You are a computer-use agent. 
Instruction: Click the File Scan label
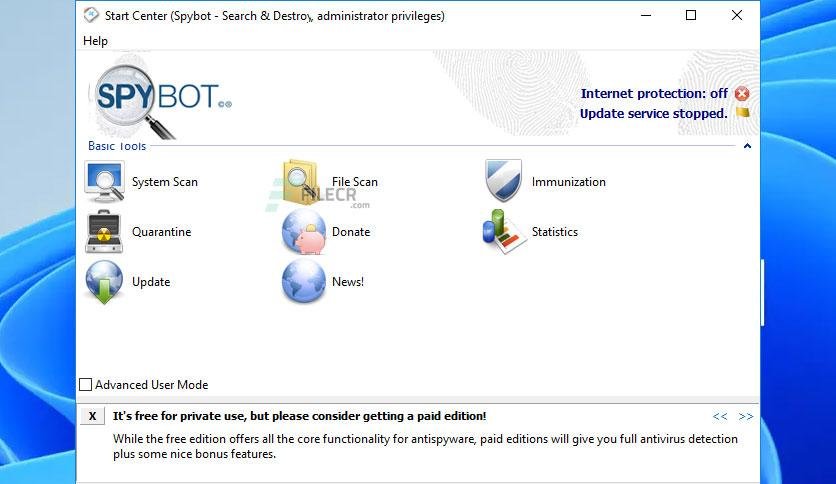[355, 182]
